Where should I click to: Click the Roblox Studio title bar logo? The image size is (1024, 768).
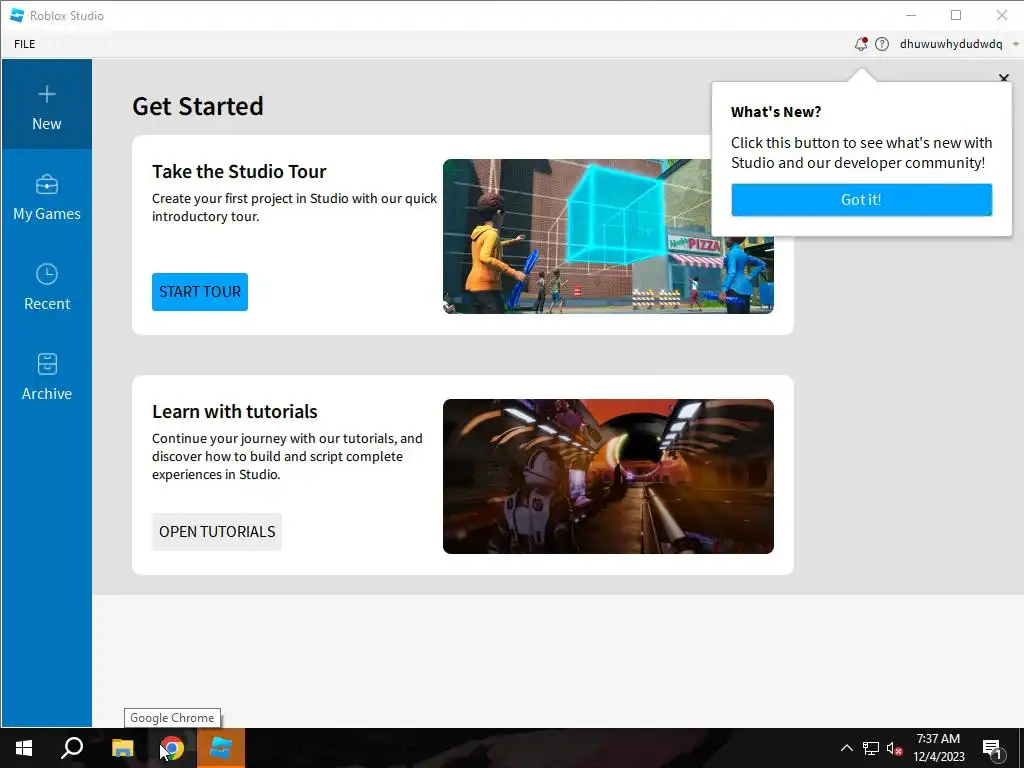pos(17,15)
